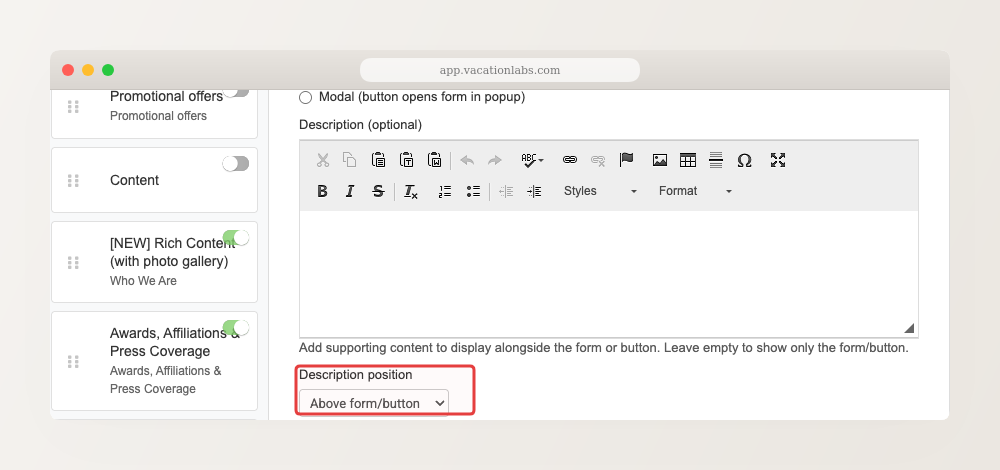Click Paste from Word icon
The height and width of the screenshot is (470, 1000).
pyautogui.click(x=434, y=160)
